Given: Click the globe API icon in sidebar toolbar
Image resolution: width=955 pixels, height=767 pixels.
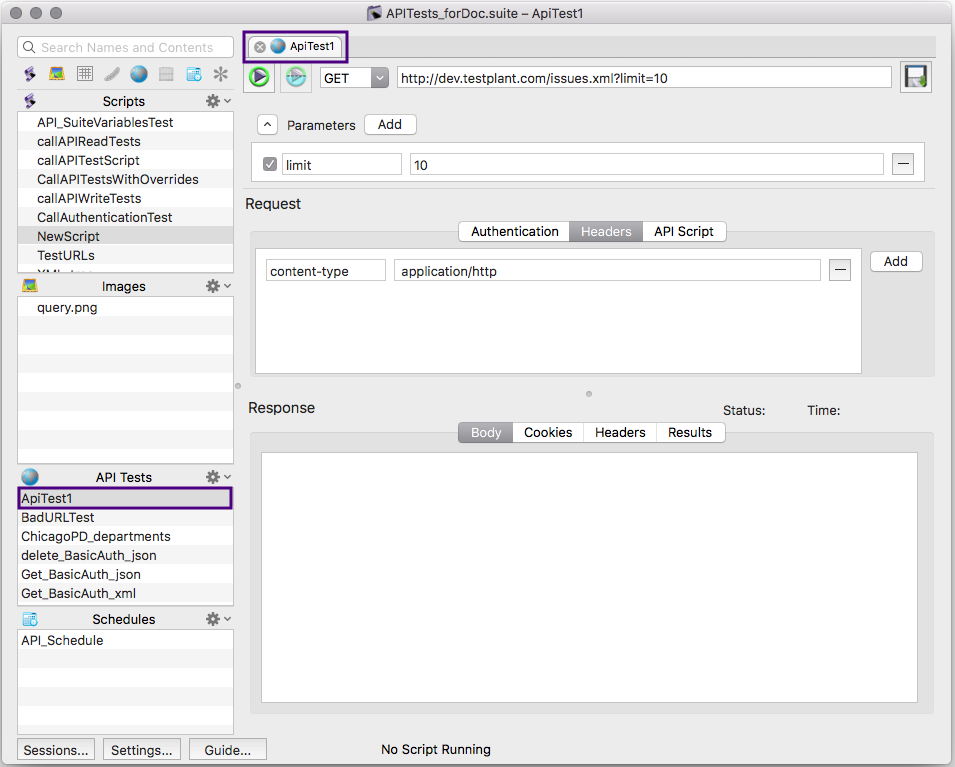Looking at the screenshot, I should pos(139,74).
